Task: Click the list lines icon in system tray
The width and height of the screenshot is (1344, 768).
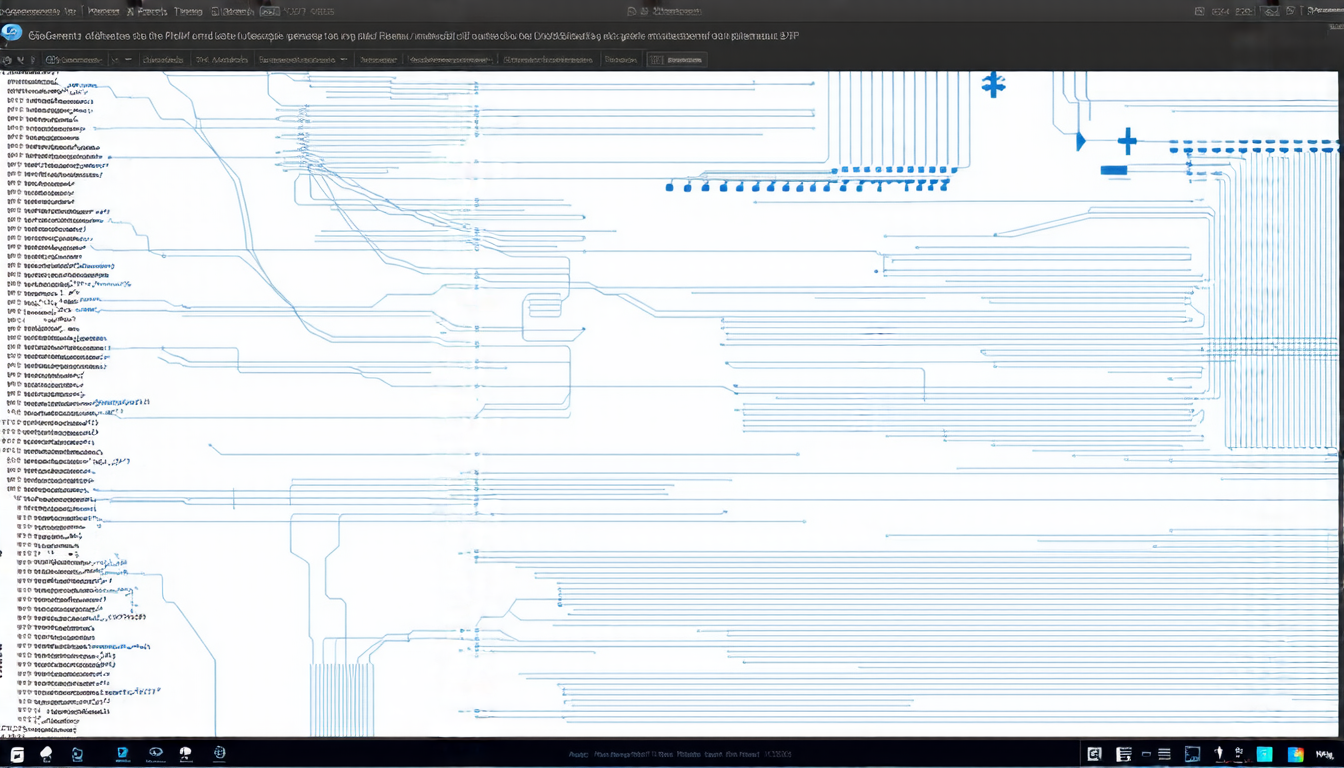Action: [1164, 754]
